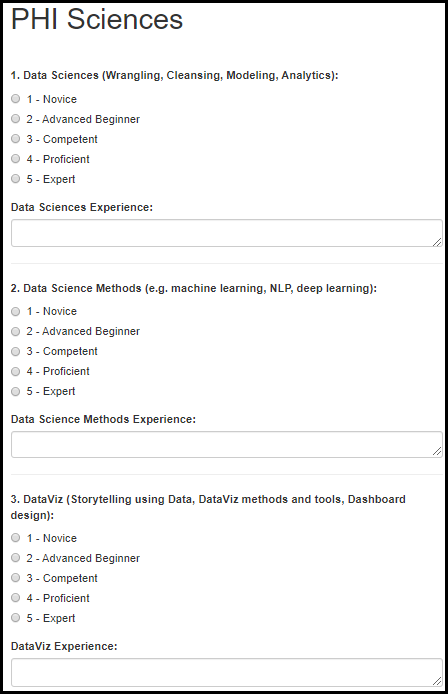Select '1 - Novice' for DataViz
This screenshot has width=448, height=694.
[x=15, y=538]
